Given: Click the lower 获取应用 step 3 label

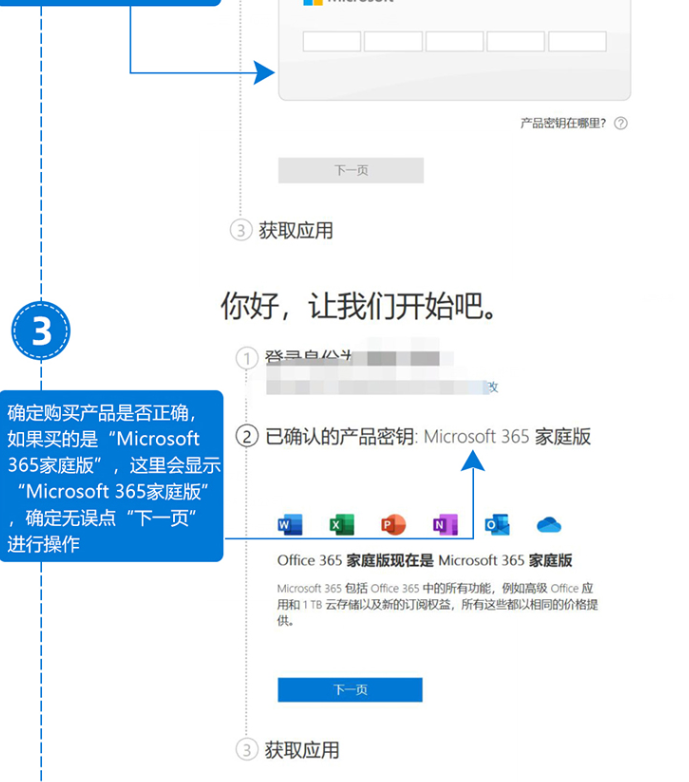Looking at the screenshot, I should [x=302, y=750].
